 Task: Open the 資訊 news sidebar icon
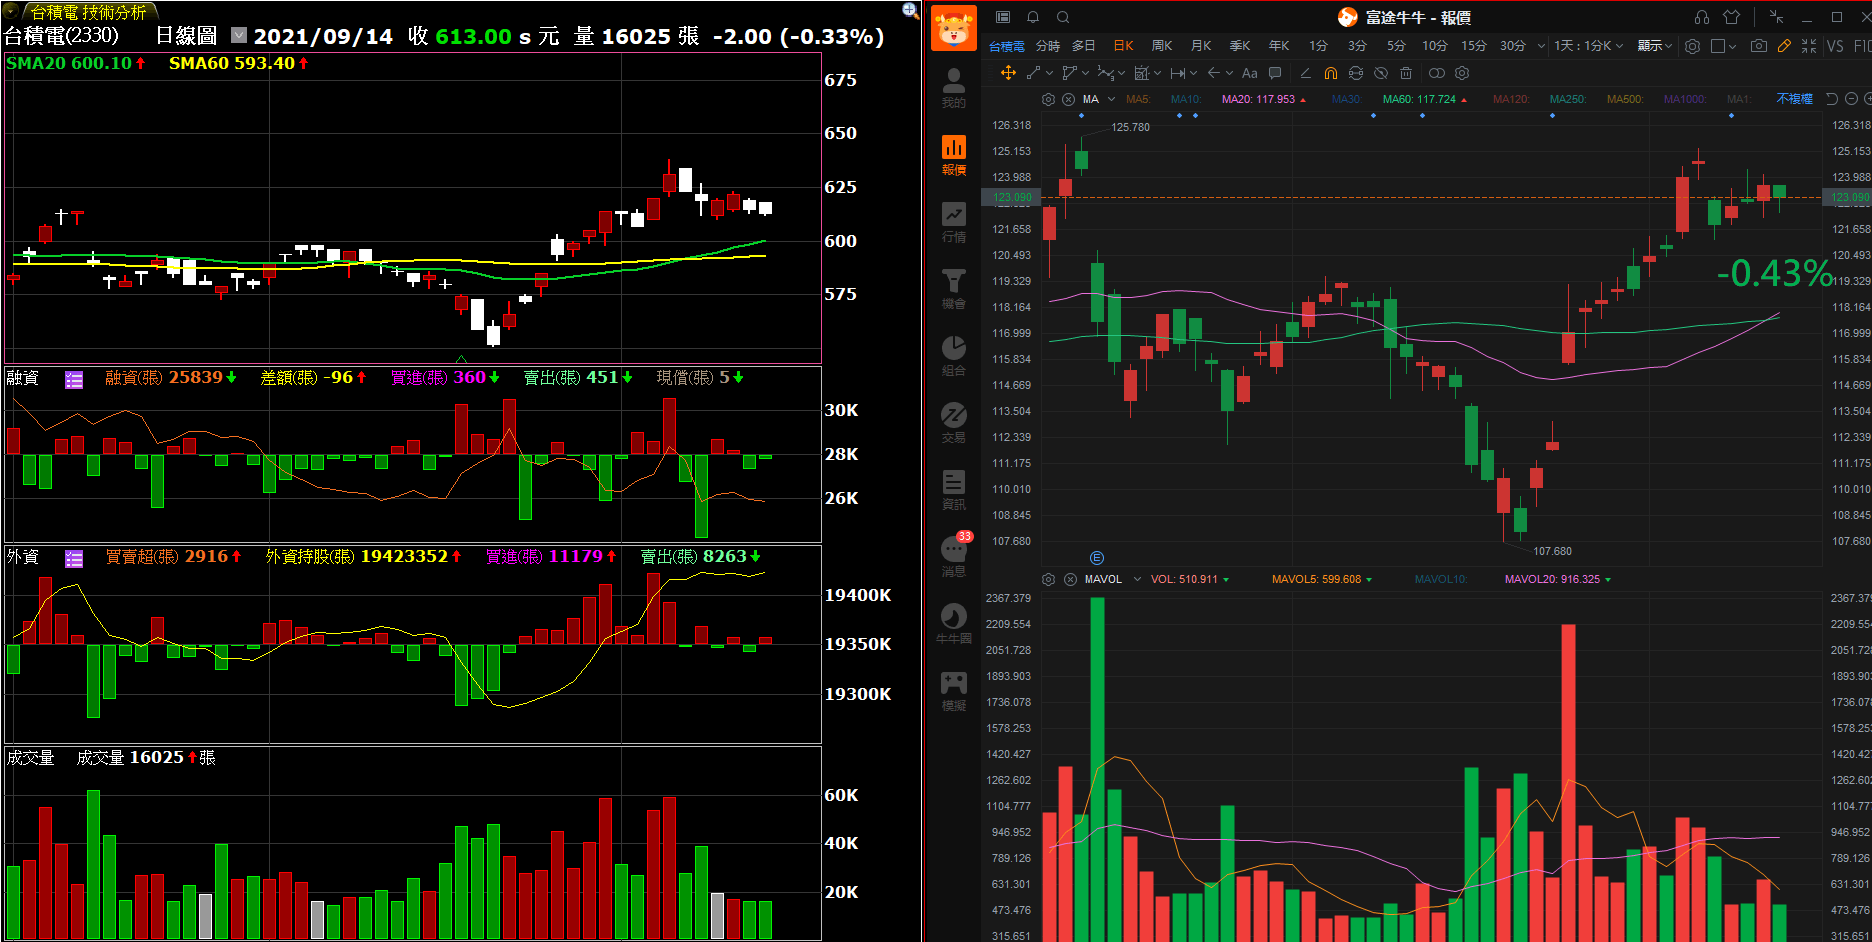tap(954, 490)
